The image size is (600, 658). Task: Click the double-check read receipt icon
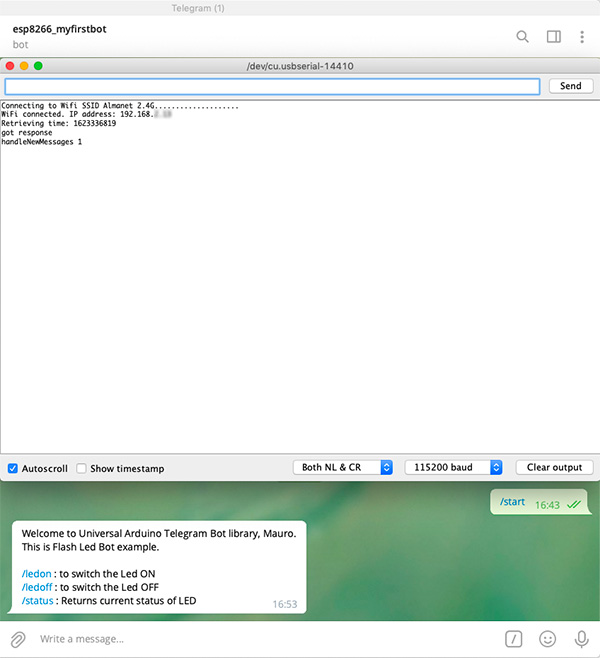click(574, 505)
